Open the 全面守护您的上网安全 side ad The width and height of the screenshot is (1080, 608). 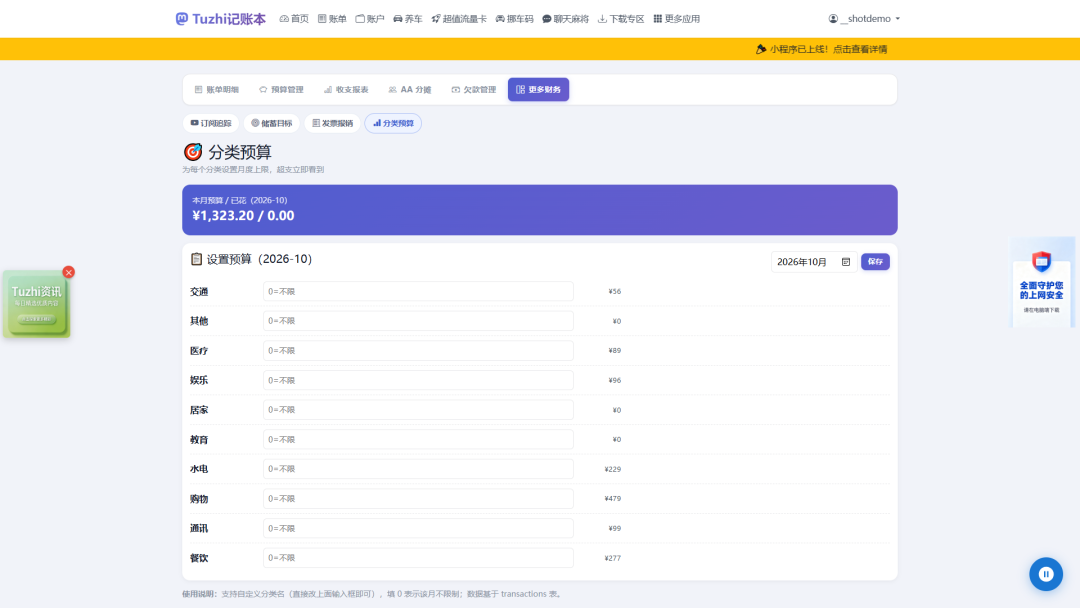1041,282
